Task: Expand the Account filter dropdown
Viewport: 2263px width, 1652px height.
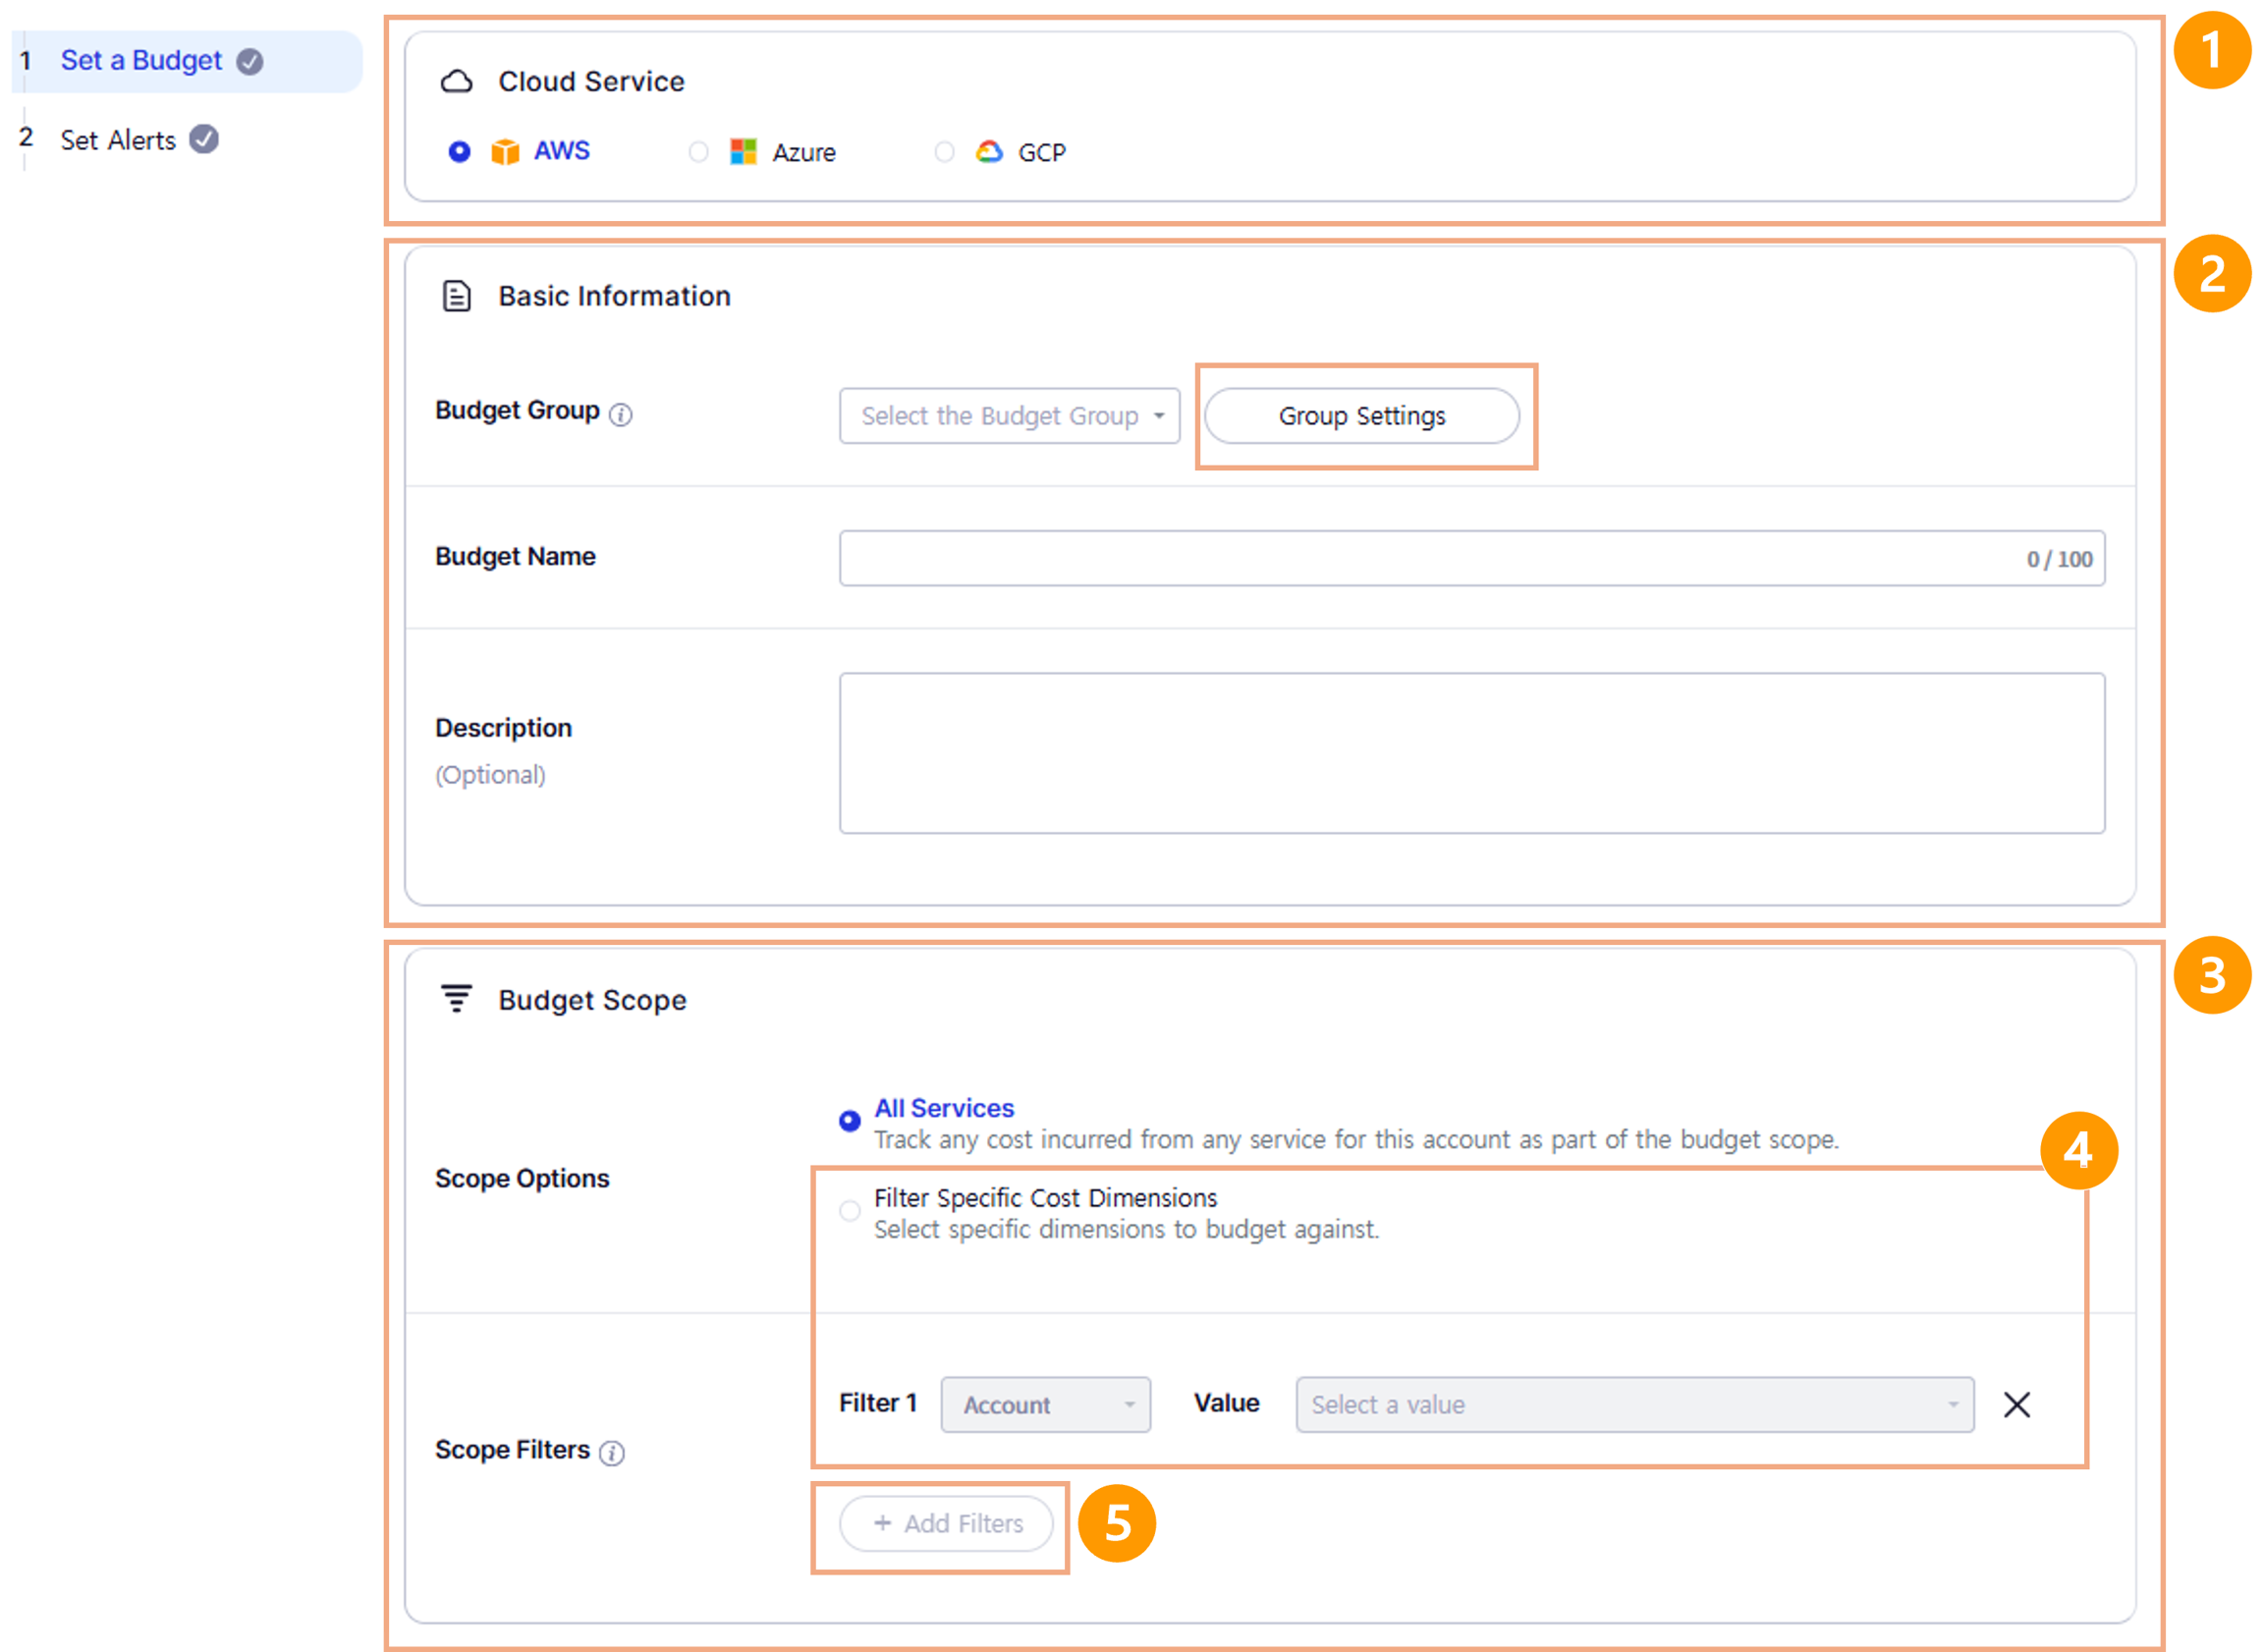Action: point(1045,1405)
